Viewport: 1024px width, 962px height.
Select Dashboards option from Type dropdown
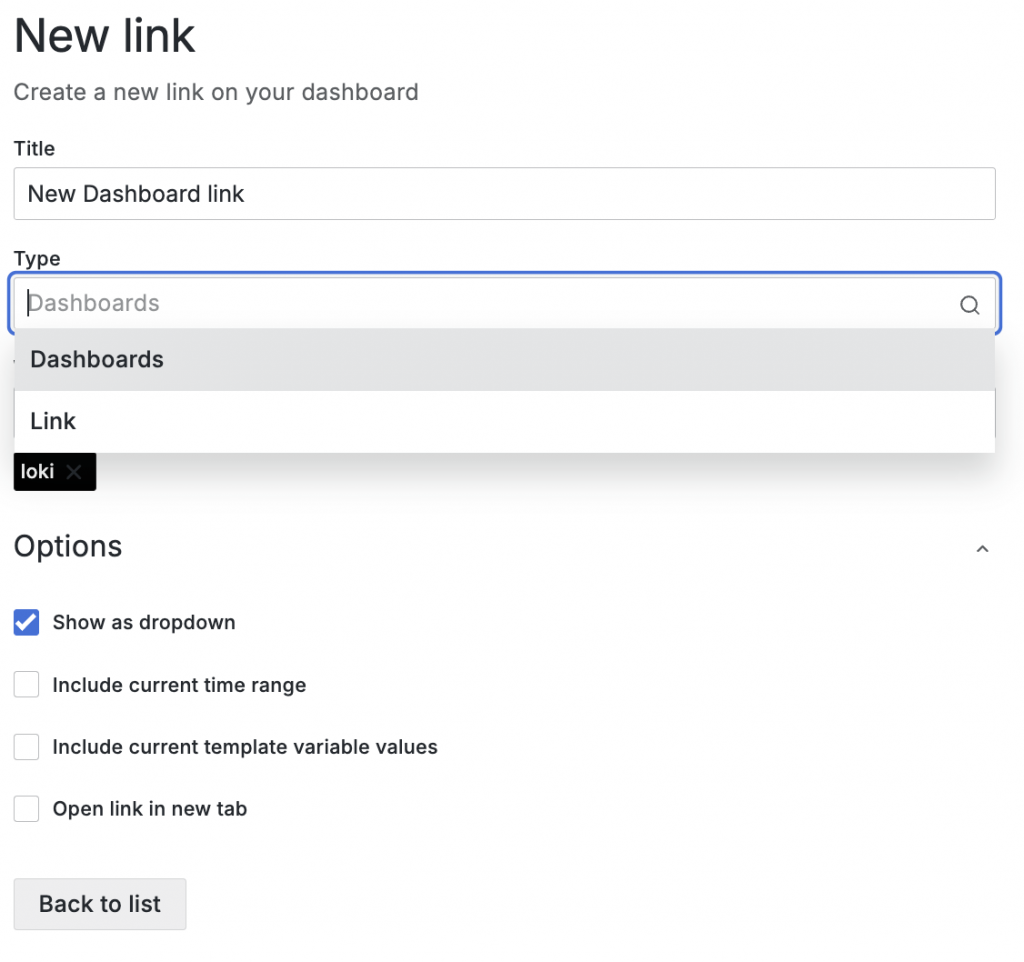pyautogui.click(x=97, y=360)
